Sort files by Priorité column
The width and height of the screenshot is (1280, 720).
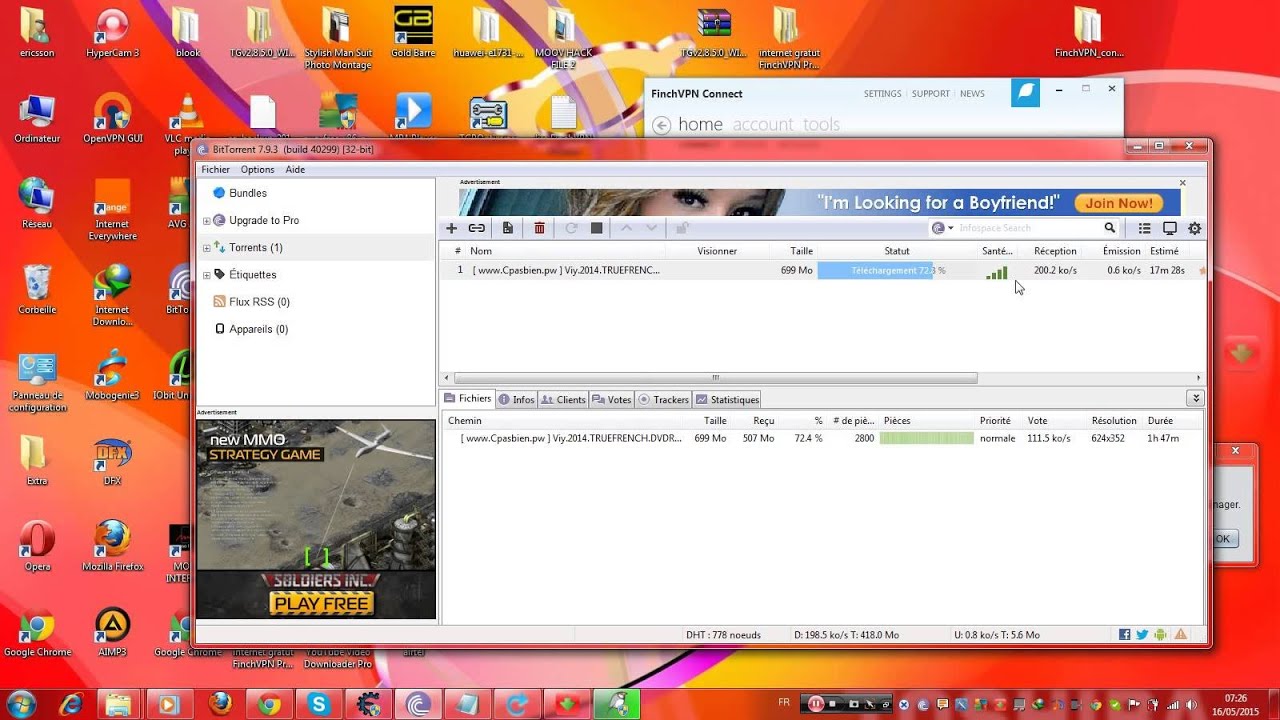[995, 421]
